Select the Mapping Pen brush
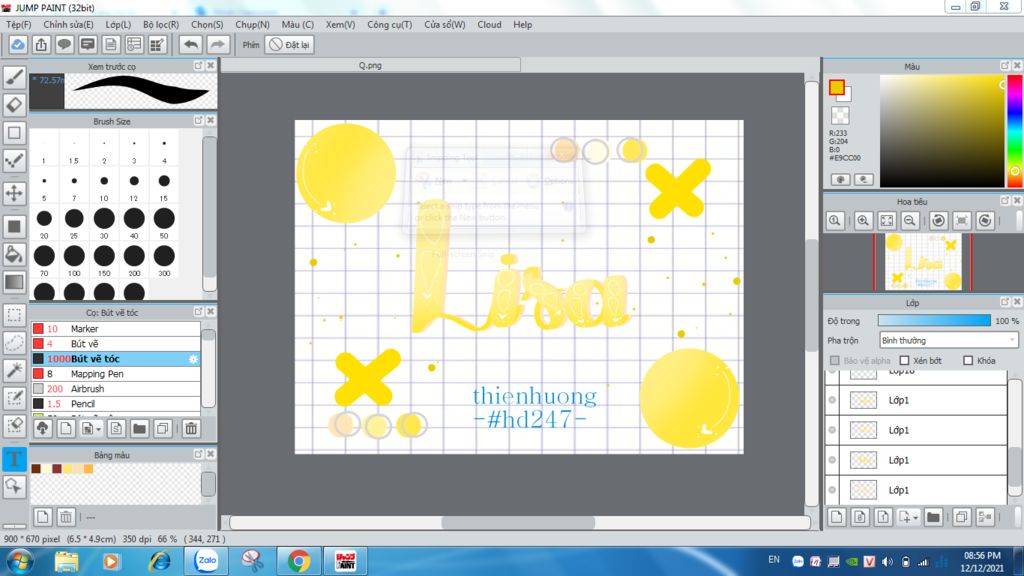 (116, 374)
